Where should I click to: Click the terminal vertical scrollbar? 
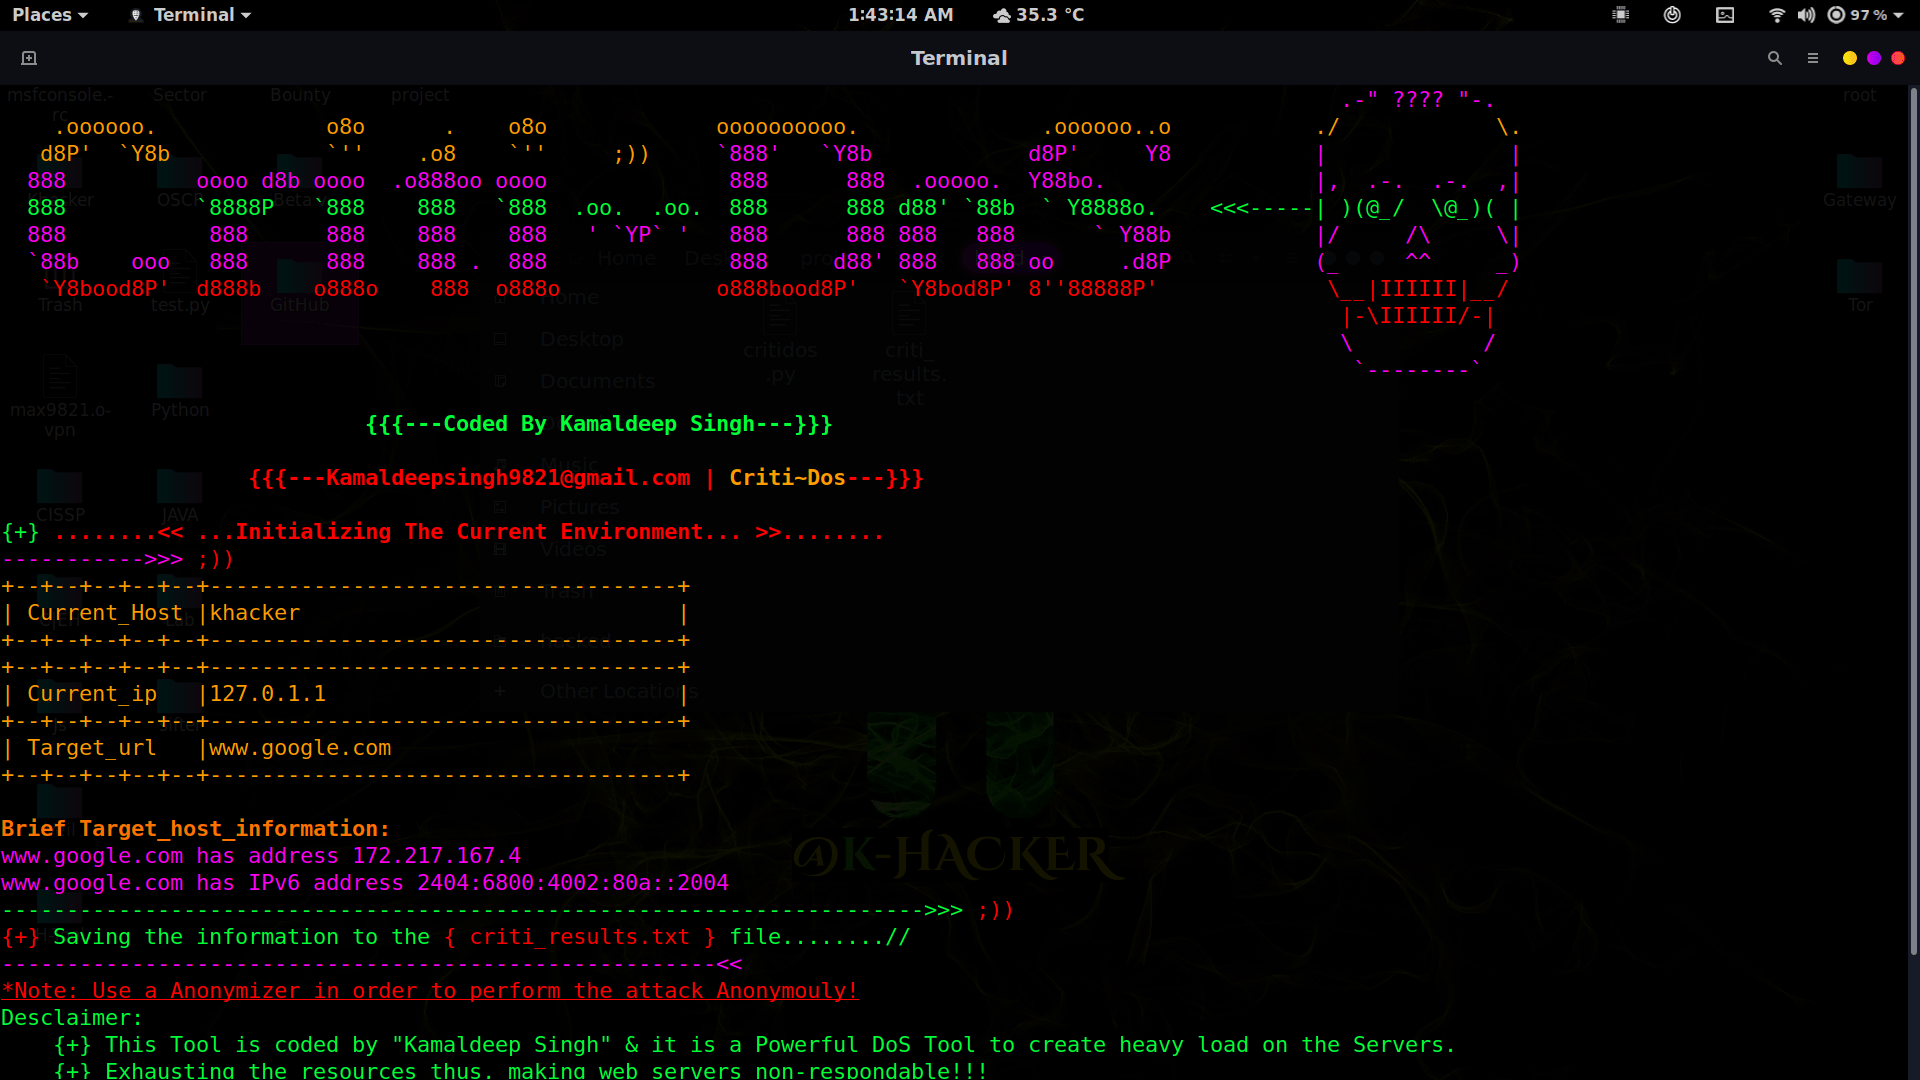point(1914,520)
